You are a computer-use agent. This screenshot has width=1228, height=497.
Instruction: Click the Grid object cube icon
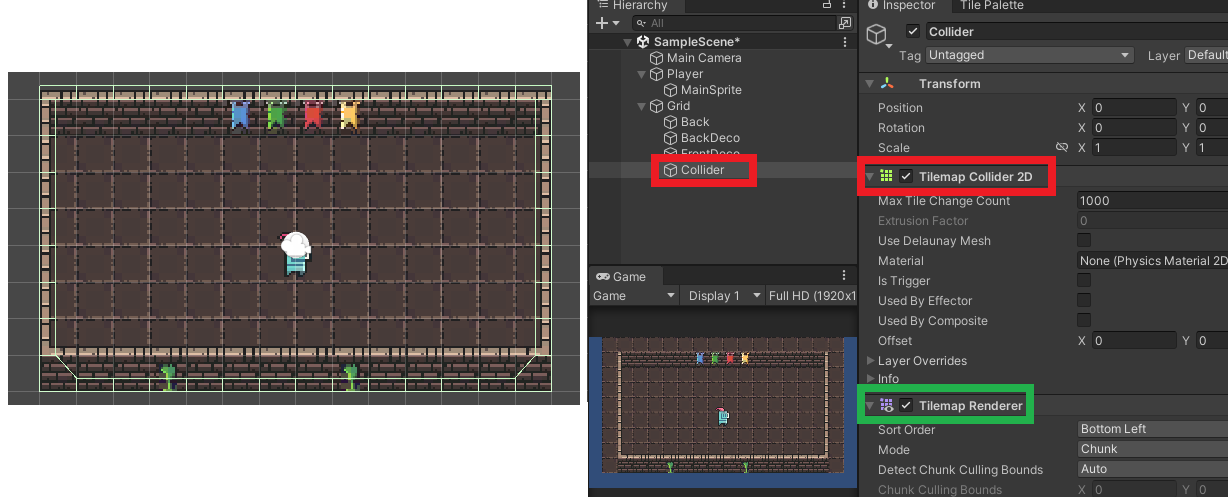pyautogui.click(x=656, y=106)
